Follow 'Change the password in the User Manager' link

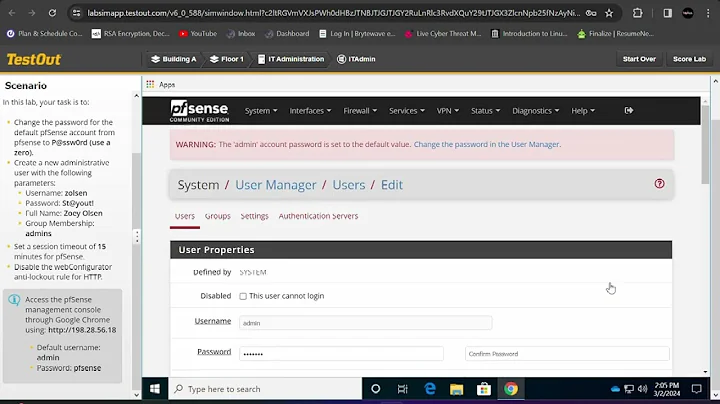pyautogui.click(x=487, y=144)
